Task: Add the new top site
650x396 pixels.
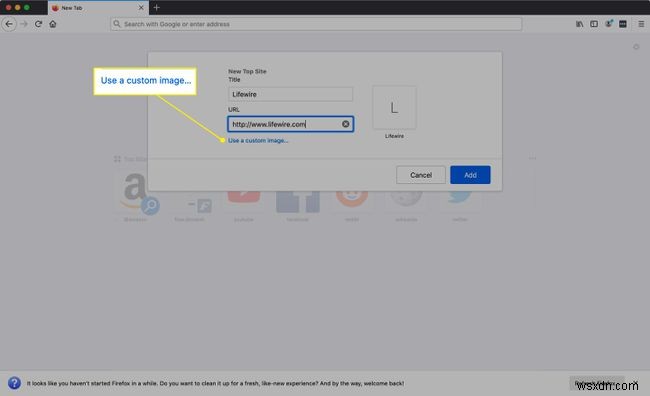Action: click(470, 175)
